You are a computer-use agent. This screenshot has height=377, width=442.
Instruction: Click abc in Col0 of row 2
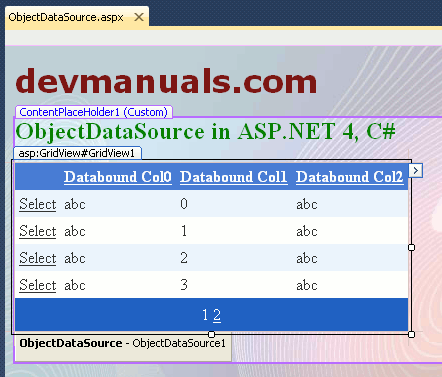[75, 258]
